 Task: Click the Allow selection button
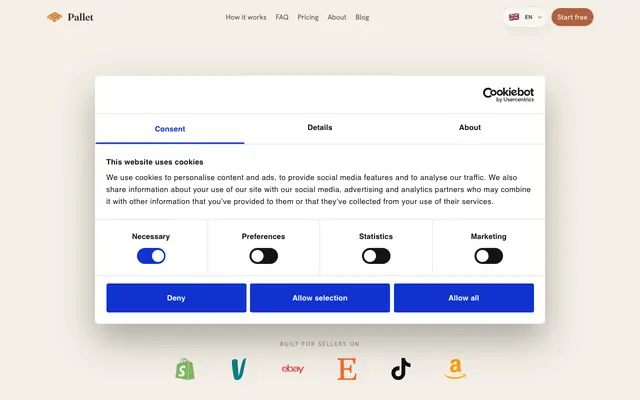click(x=320, y=298)
